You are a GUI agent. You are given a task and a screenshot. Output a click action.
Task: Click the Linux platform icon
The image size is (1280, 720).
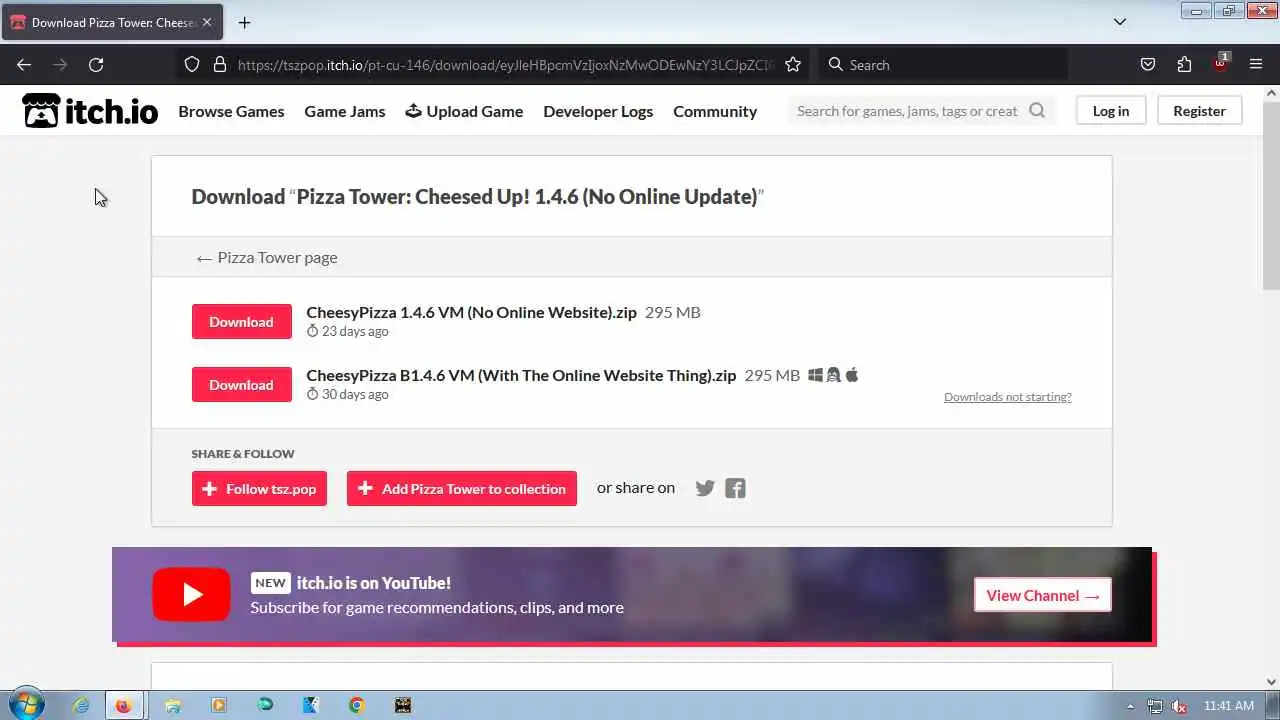(x=833, y=375)
